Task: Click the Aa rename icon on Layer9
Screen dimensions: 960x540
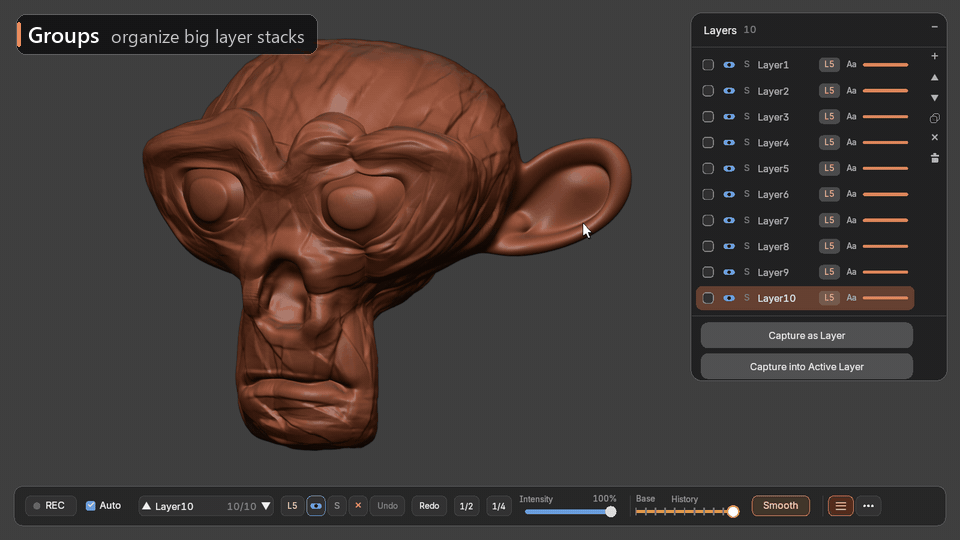Action: tap(851, 272)
